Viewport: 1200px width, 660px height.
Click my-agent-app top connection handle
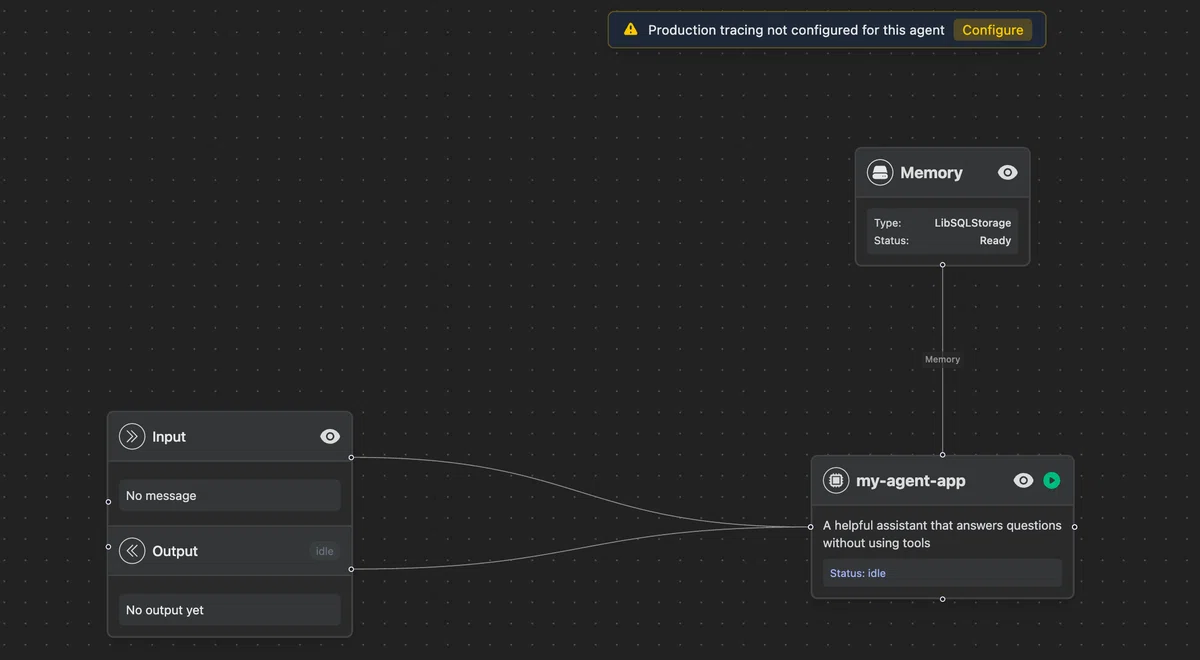tap(942, 455)
